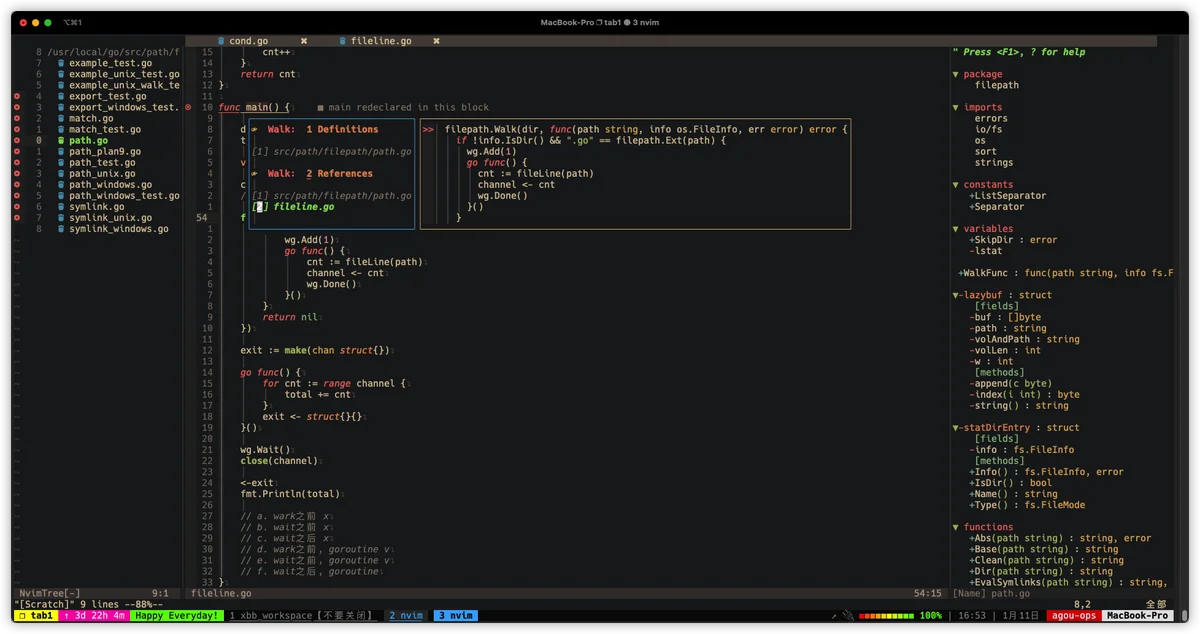The height and width of the screenshot is (634, 1200).
Task: Switch to the cond.go buffer tab
Action: 248,41
